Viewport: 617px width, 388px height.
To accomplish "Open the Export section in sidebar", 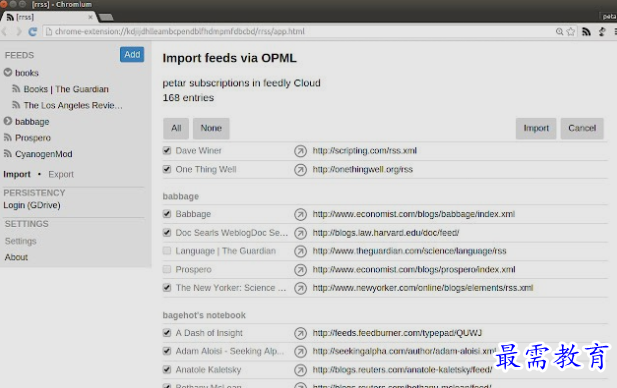I will point(61,174).
